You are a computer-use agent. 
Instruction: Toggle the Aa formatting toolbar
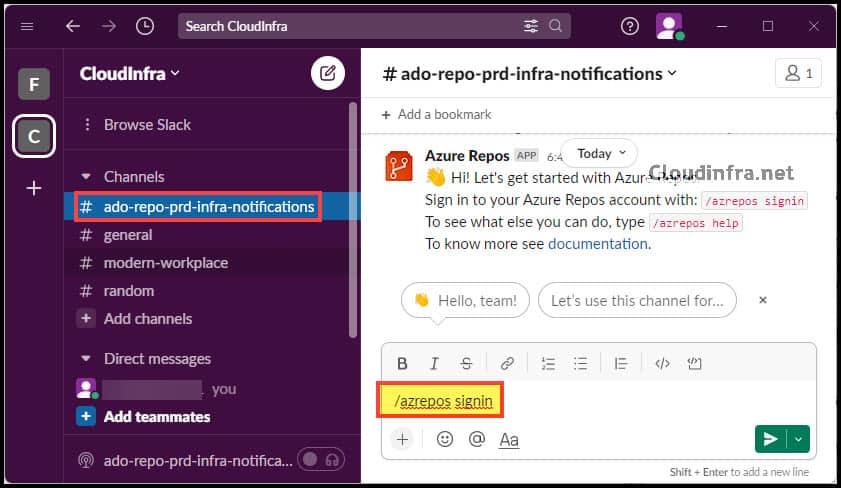[509, 440]
